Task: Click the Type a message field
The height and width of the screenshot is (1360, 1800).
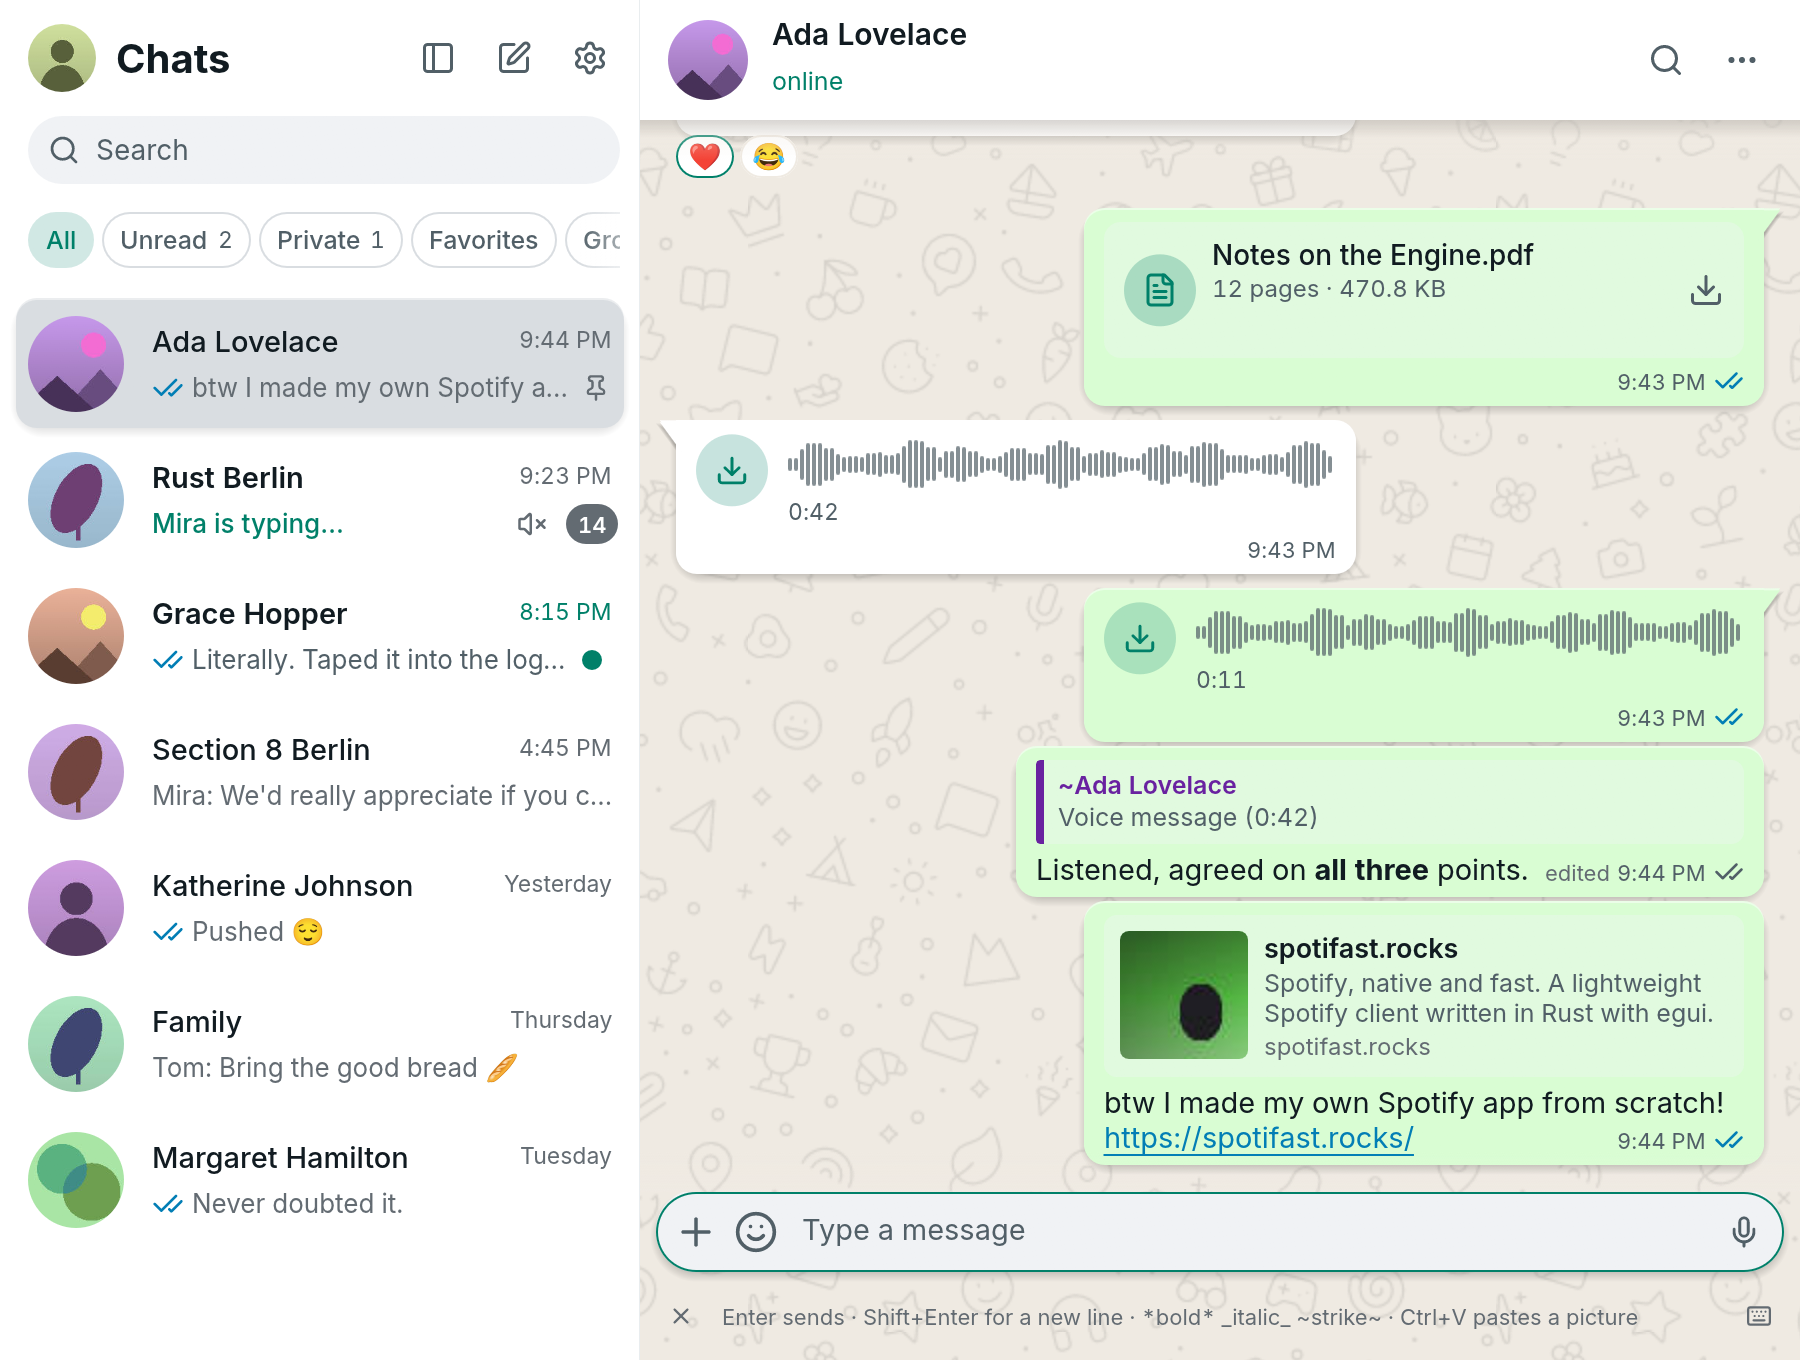Action: 1255,1231
